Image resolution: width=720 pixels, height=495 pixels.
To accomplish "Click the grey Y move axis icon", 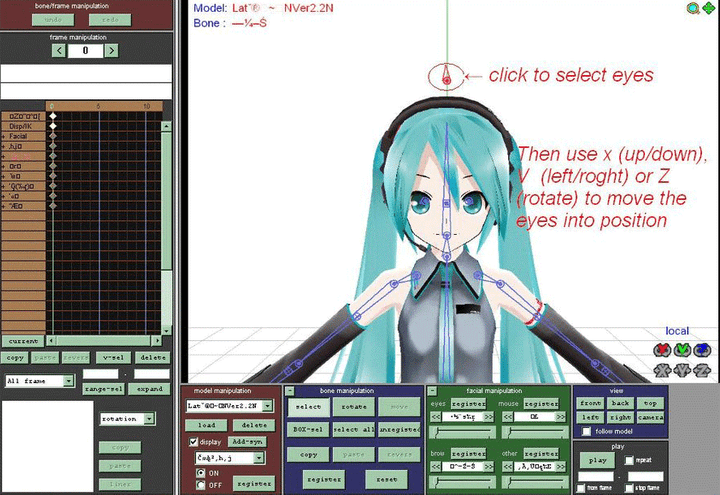I will [682, 370].
